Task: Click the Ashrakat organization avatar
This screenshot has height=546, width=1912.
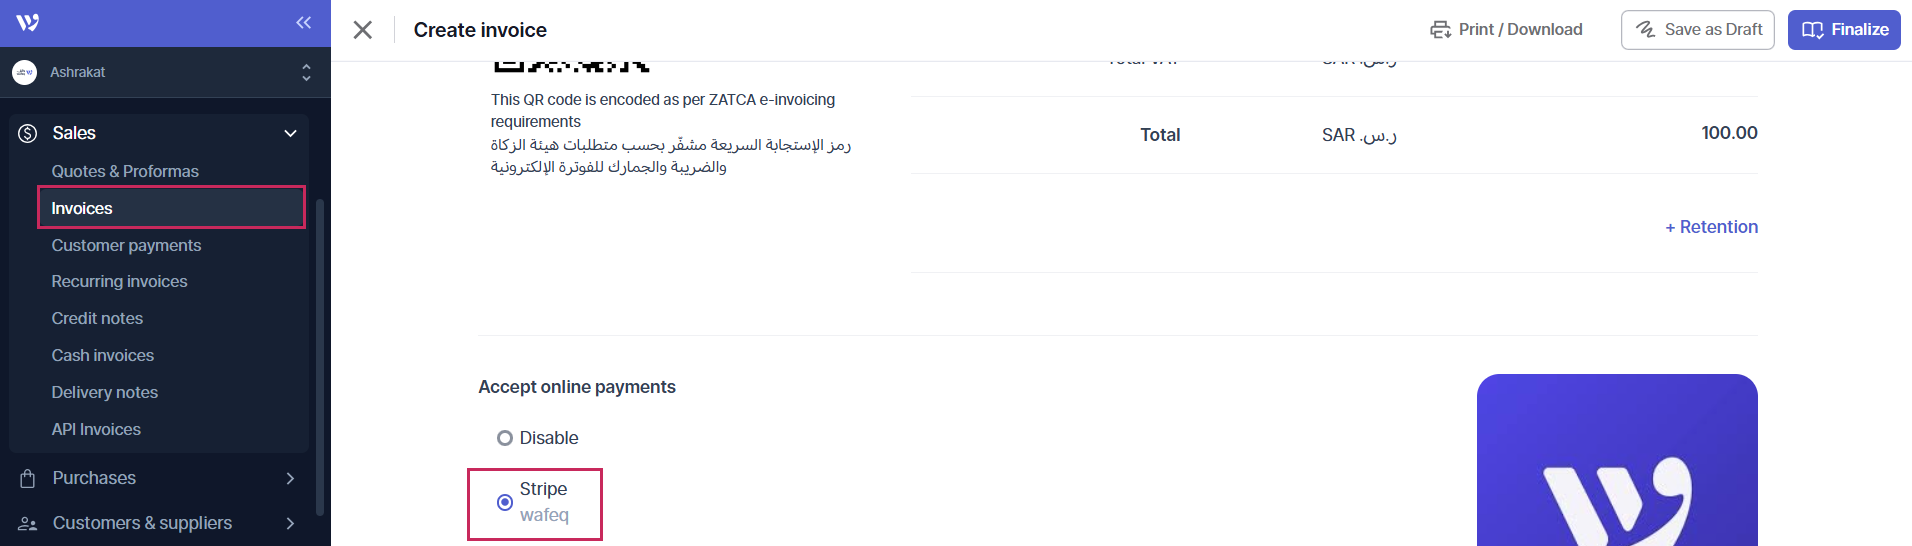Action: [25, 72]
